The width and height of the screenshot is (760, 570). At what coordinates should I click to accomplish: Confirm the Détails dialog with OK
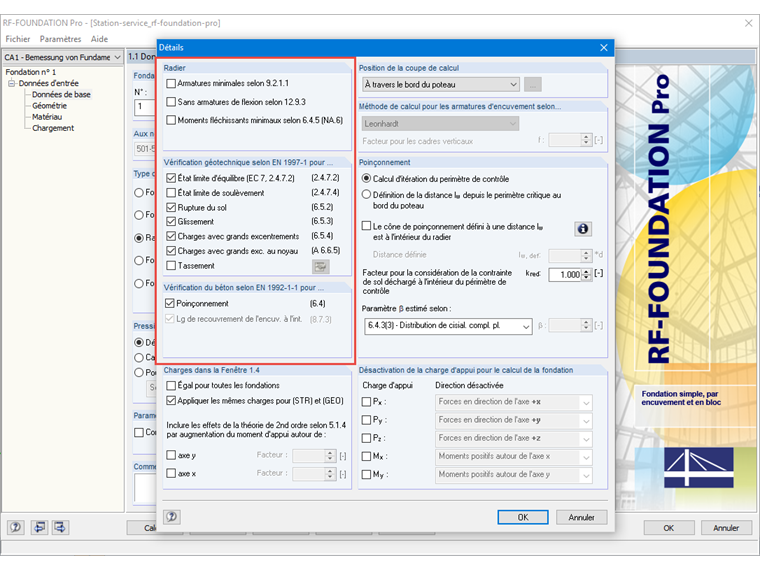point(522,517)
